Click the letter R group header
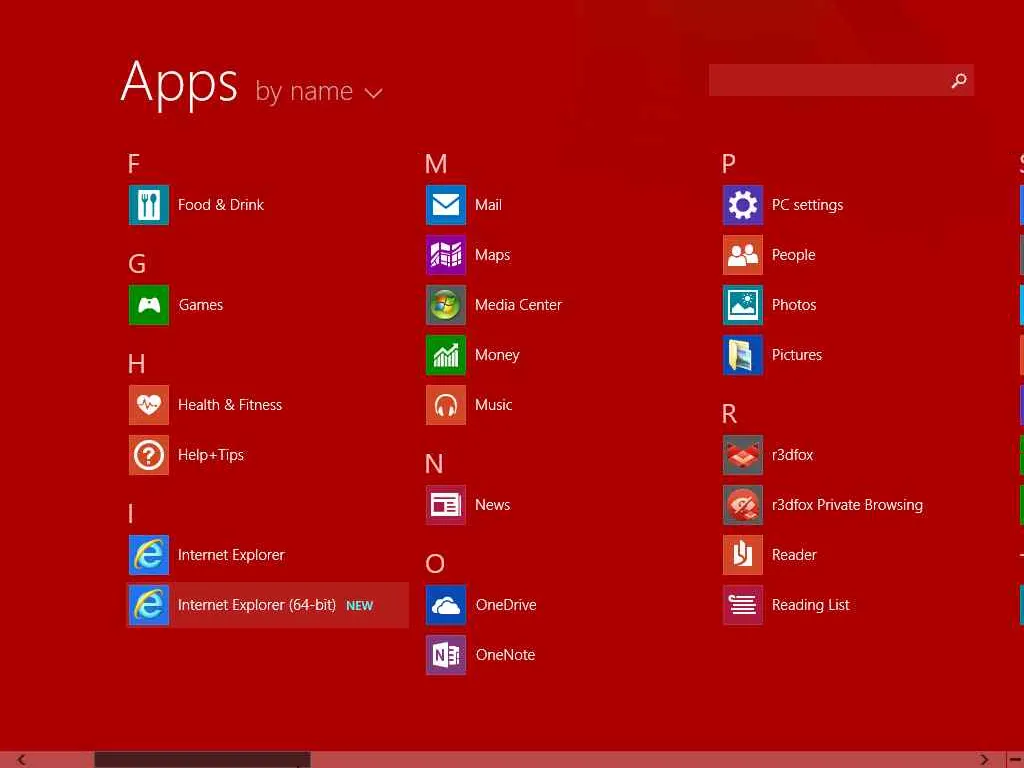 click(729, 414)
